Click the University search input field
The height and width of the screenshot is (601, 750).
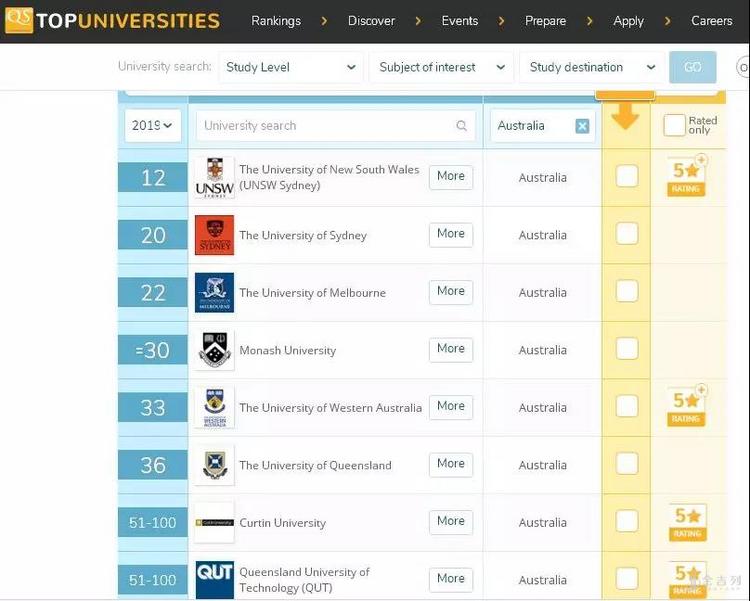pos(325,126)
